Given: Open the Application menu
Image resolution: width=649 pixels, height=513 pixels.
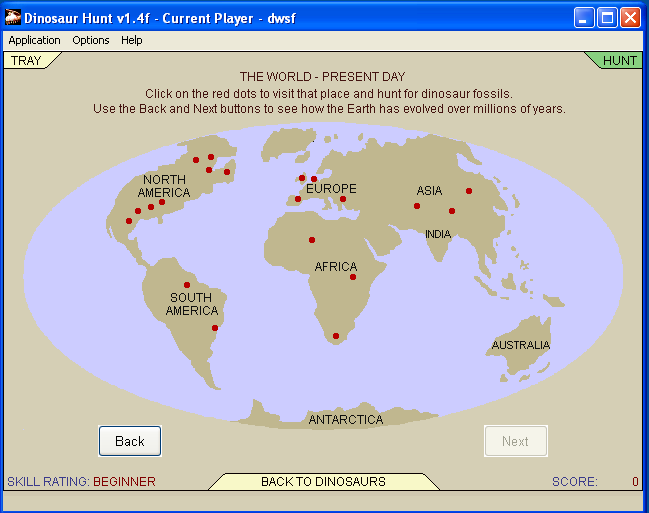Looking at the screenshot, I should tap(34, 40).
